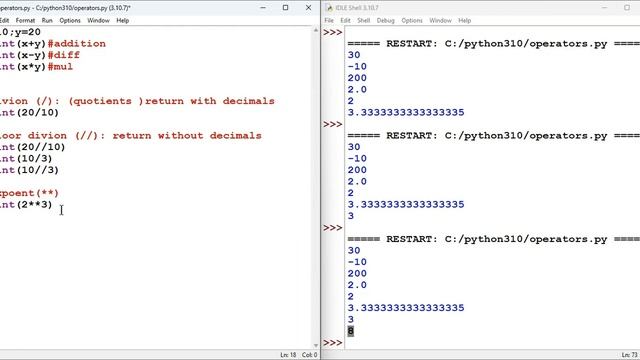Click the Ln: 18 indicator in editor status bar
This screenshot has width=640, height=360.
coord(288,355)
